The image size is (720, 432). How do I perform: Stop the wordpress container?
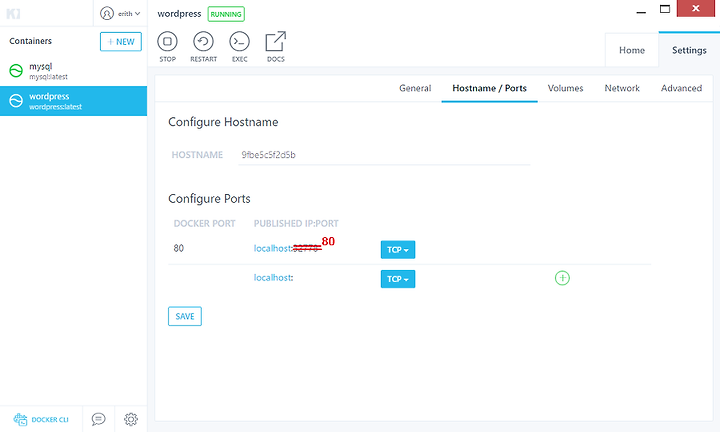tap(167, 46)
